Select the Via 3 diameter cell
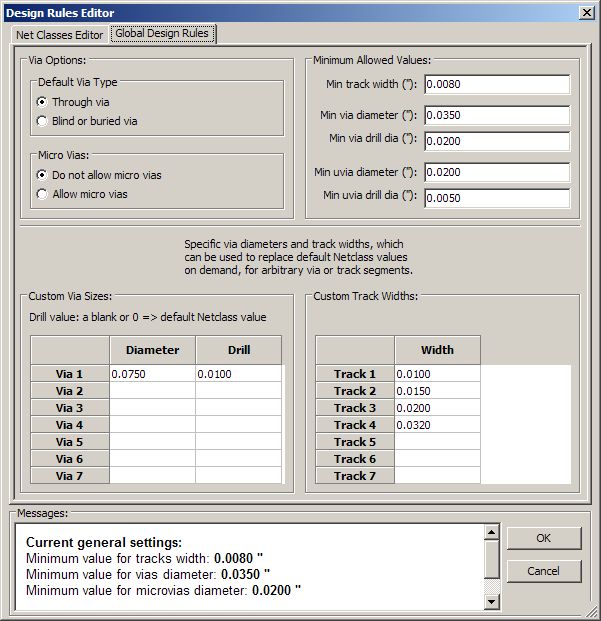 click(152, 408)
